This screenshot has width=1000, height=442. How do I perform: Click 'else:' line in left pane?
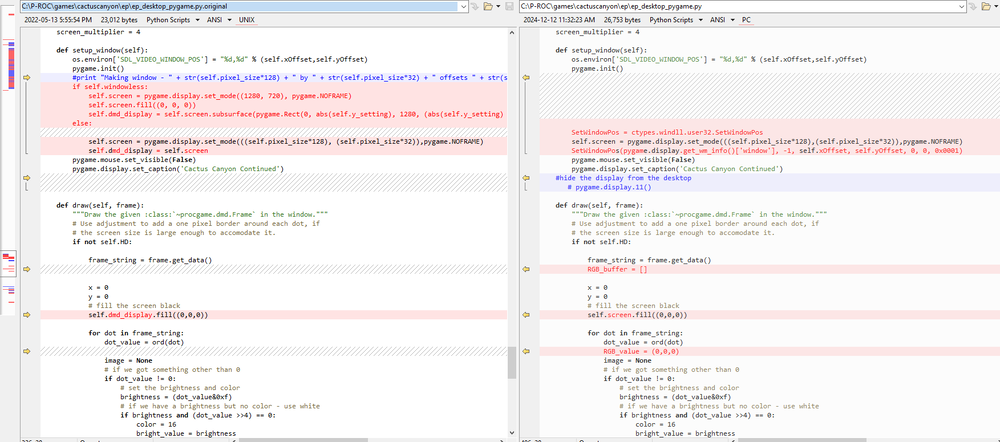(82, 123)
